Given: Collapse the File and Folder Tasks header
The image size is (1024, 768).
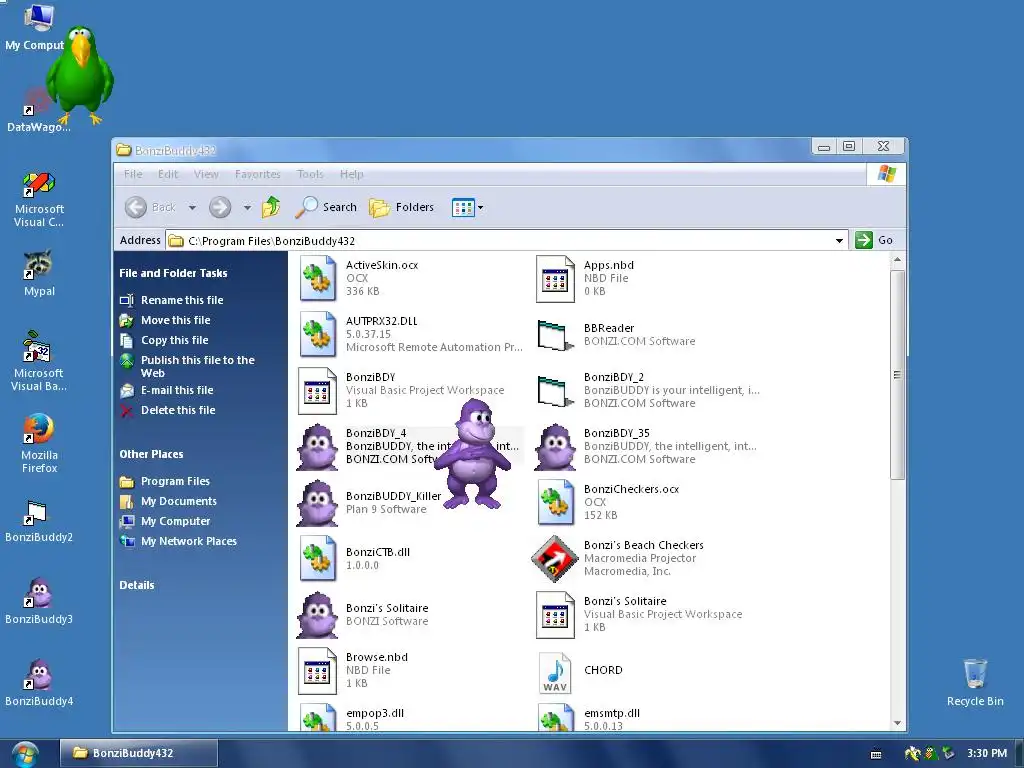Looking at the screenshot, I should (173, 273).
